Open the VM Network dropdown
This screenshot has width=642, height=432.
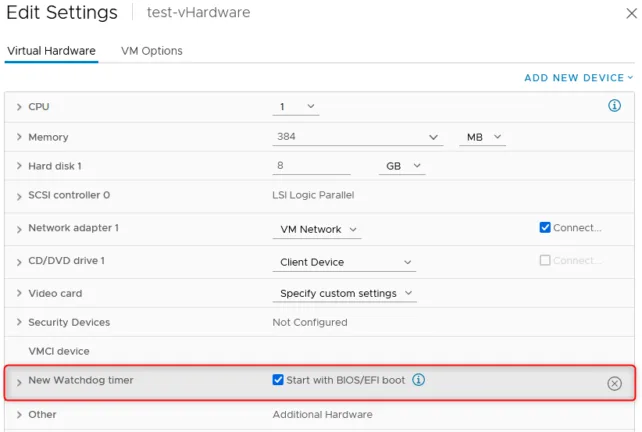317,229
